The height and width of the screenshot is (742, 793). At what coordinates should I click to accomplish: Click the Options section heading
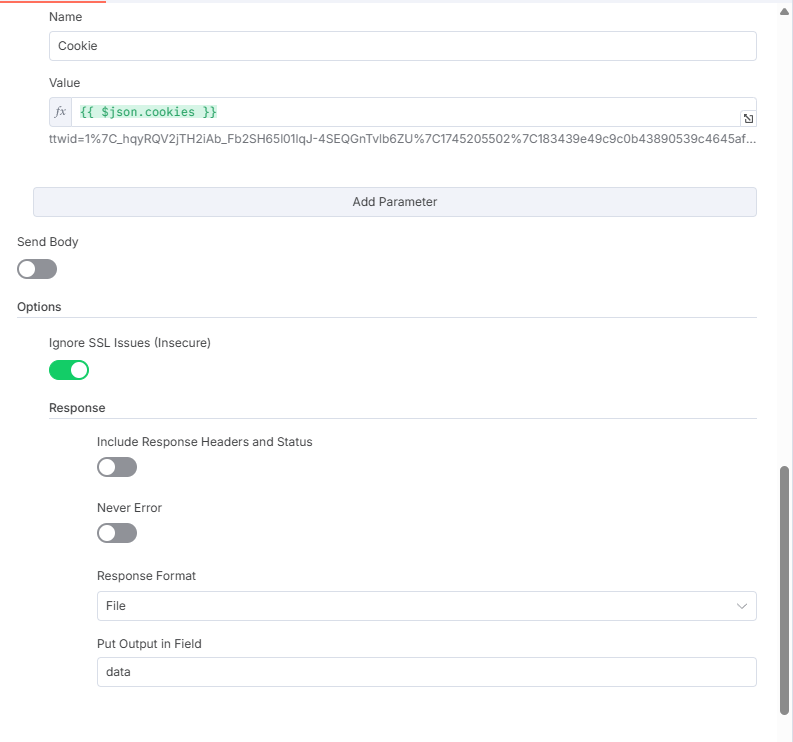pos(39,307)
